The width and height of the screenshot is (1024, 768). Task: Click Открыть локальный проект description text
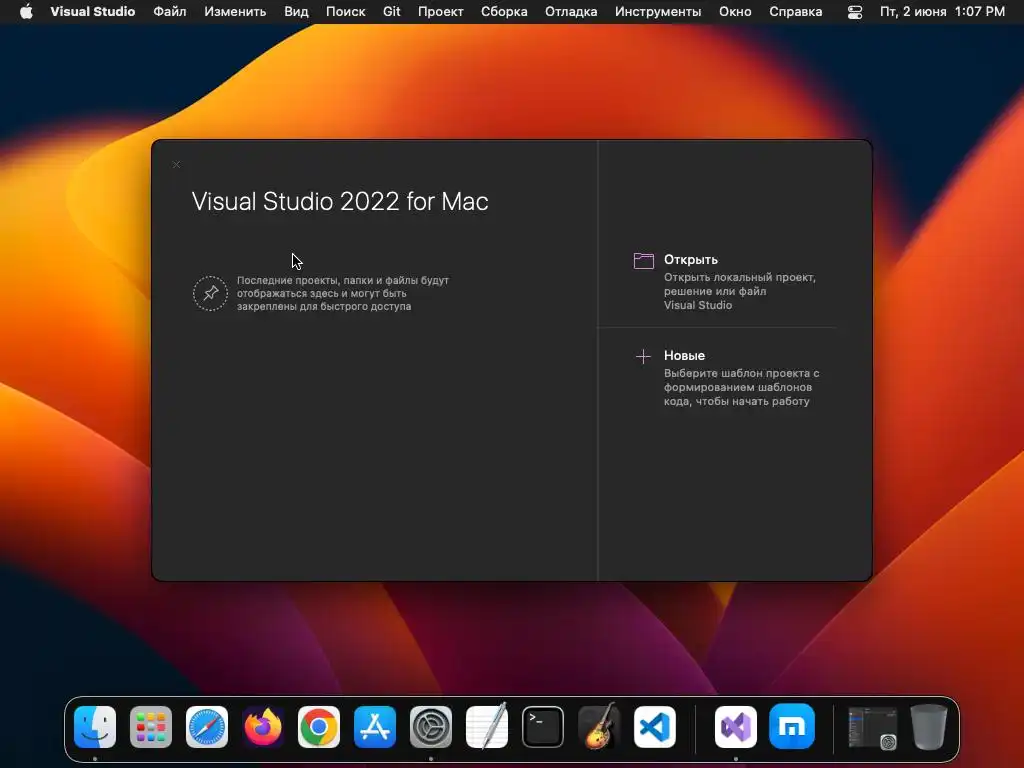click(740, 291)
